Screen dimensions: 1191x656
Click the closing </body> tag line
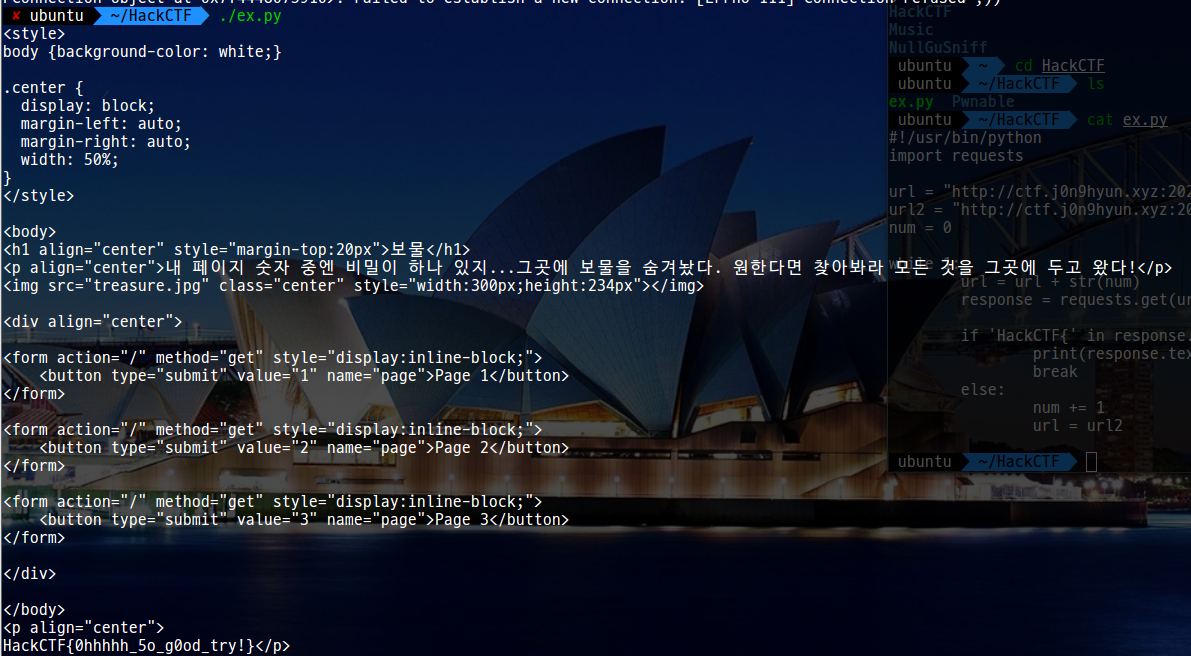(x=34, y=610)
